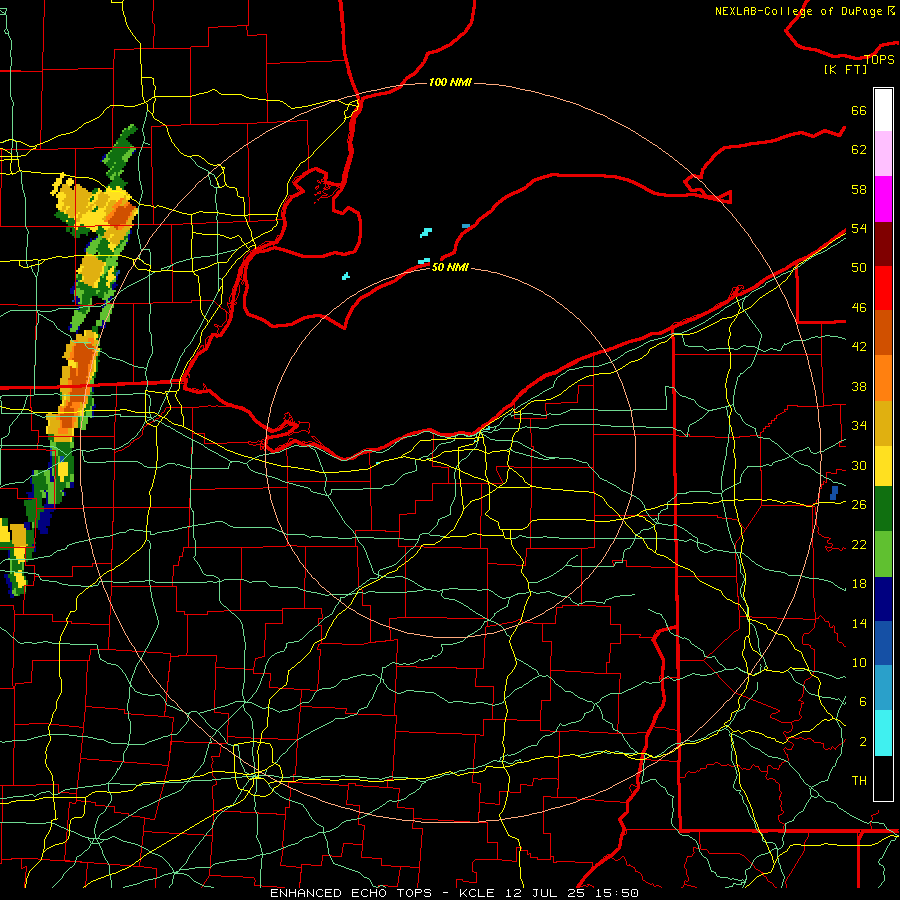
Task: Select the gold legend swatch
Action: pos(883,422)
